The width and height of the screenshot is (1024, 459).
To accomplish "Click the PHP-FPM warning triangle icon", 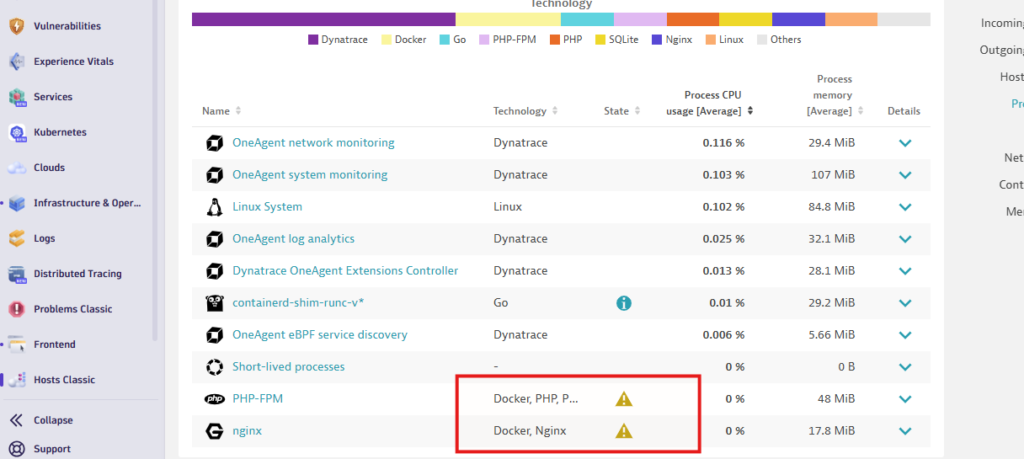I will pyautogui.click(x=623, y=399).
